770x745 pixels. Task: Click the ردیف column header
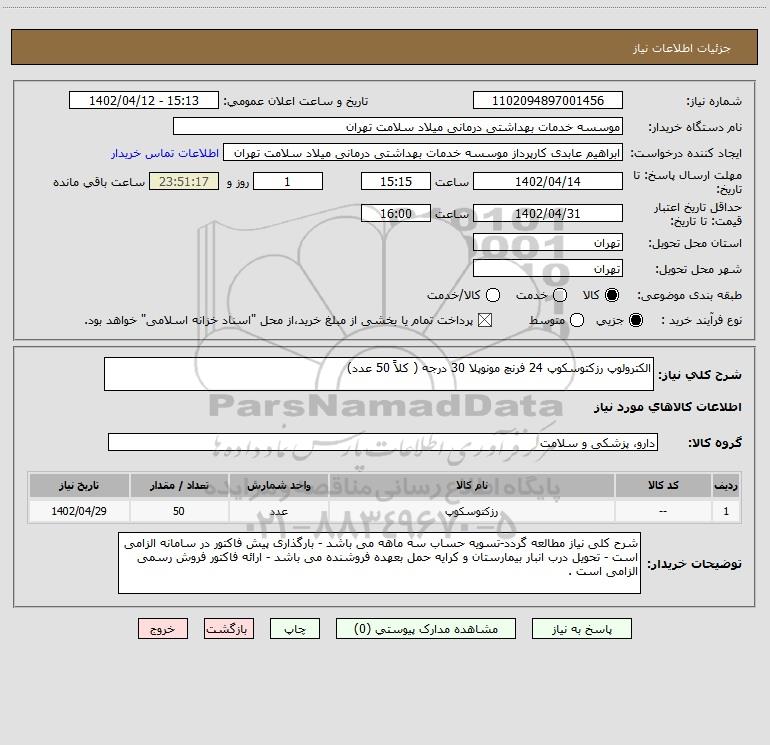(726, 485)
